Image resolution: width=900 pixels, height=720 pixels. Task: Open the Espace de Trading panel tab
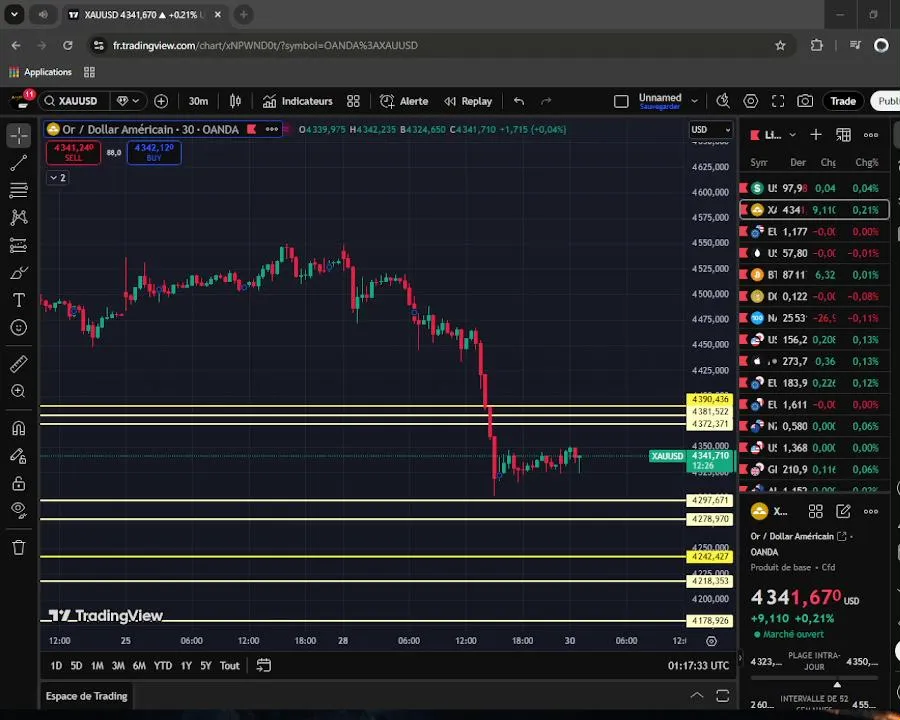coord(86,696)
